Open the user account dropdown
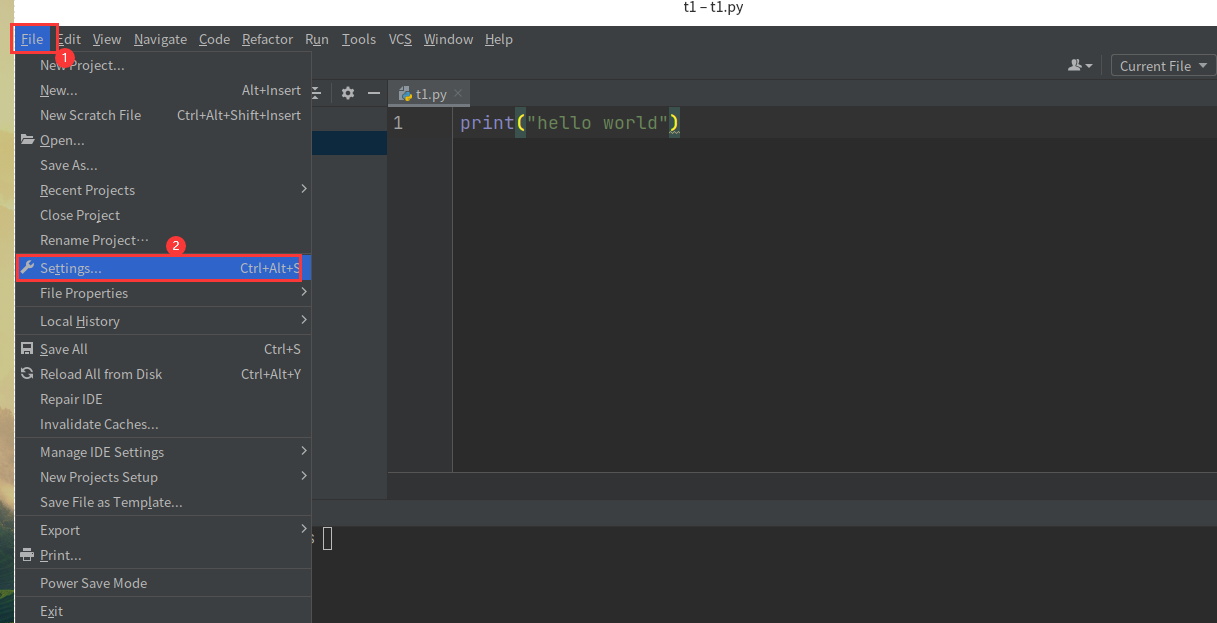 pos(1081,66)
